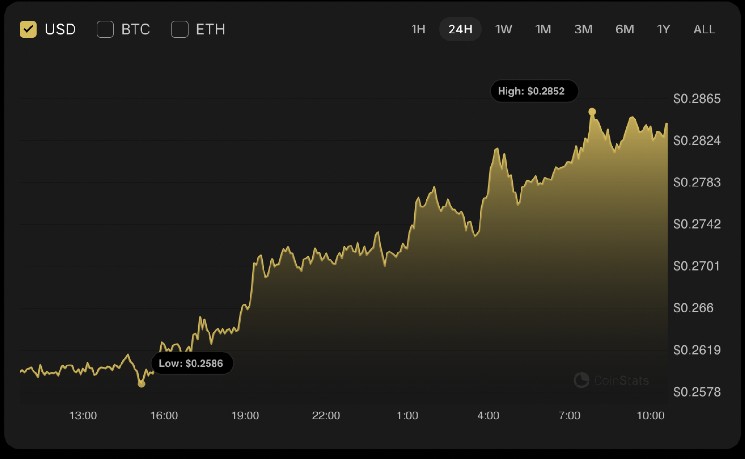
Task: Select the 24H time range tab
Action: [460, 29]
